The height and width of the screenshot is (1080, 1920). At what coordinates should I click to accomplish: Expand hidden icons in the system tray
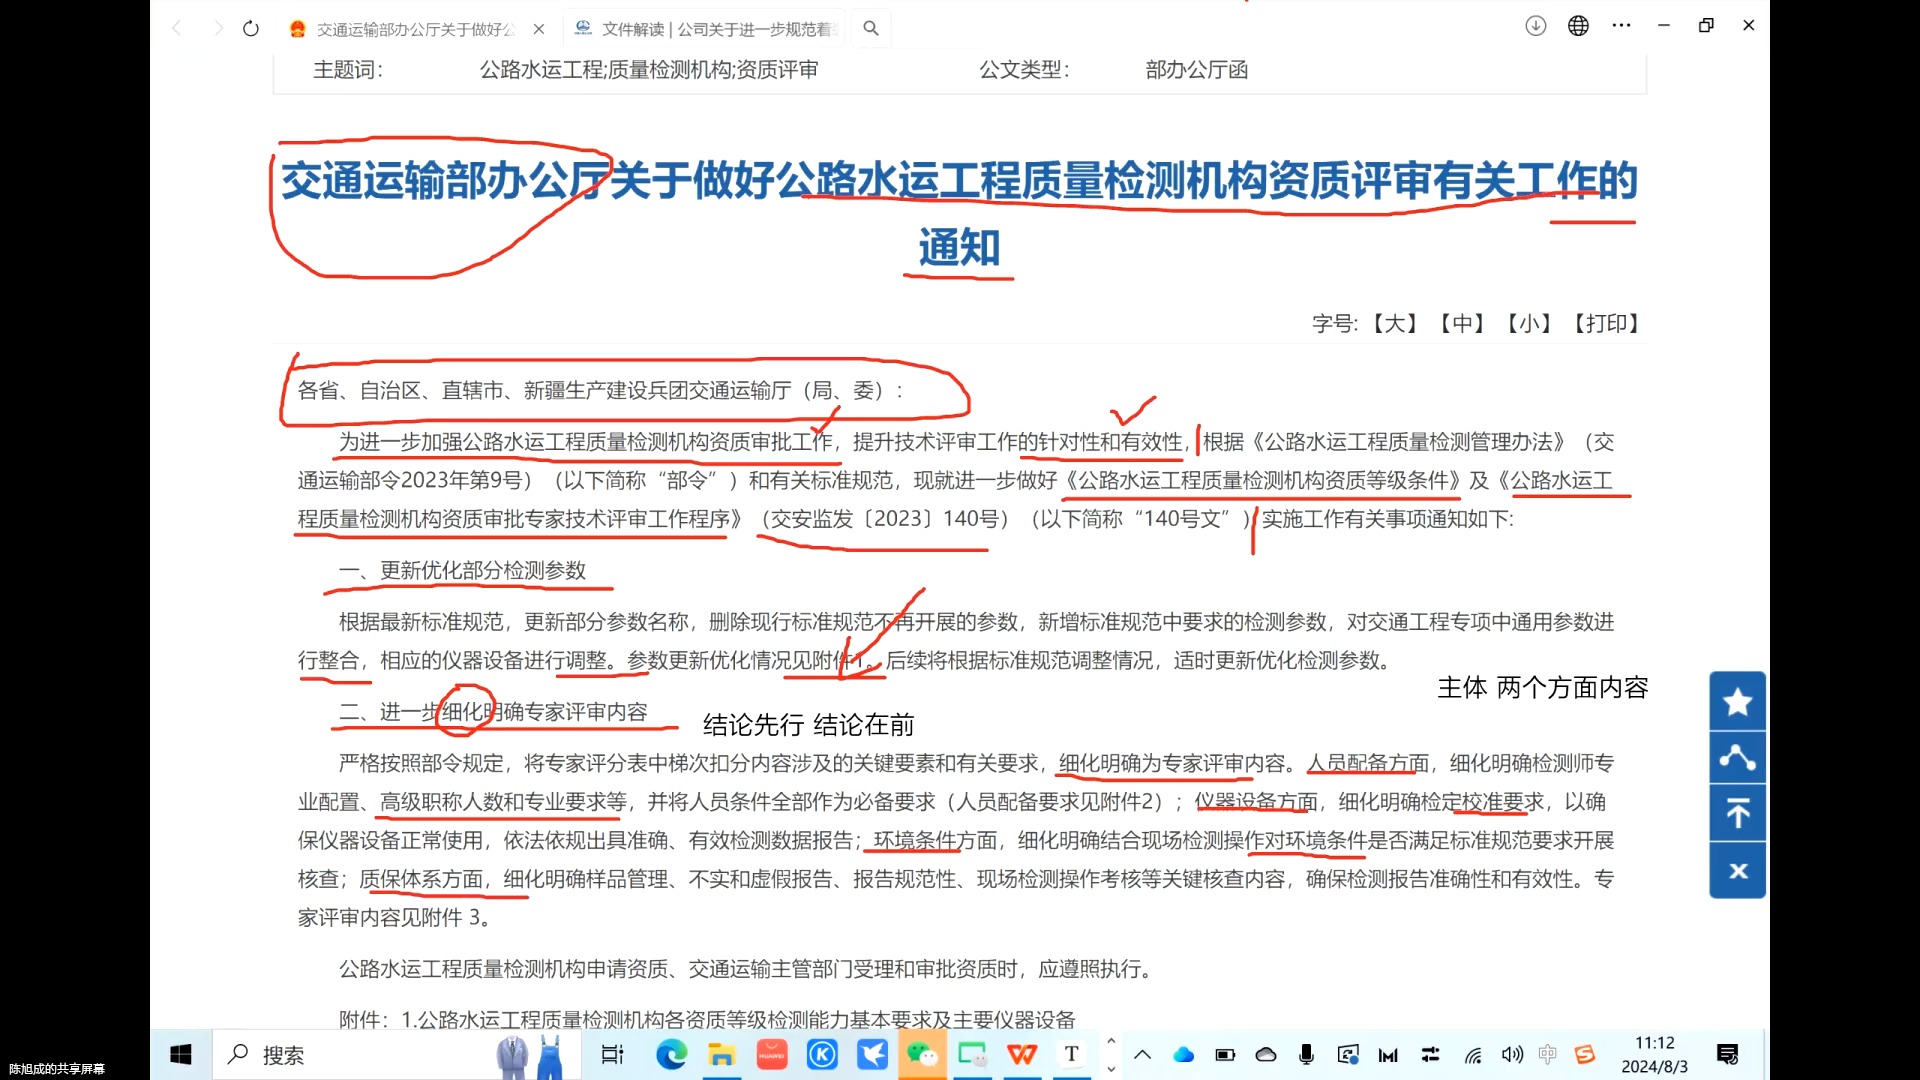tap(1141, 1054)
